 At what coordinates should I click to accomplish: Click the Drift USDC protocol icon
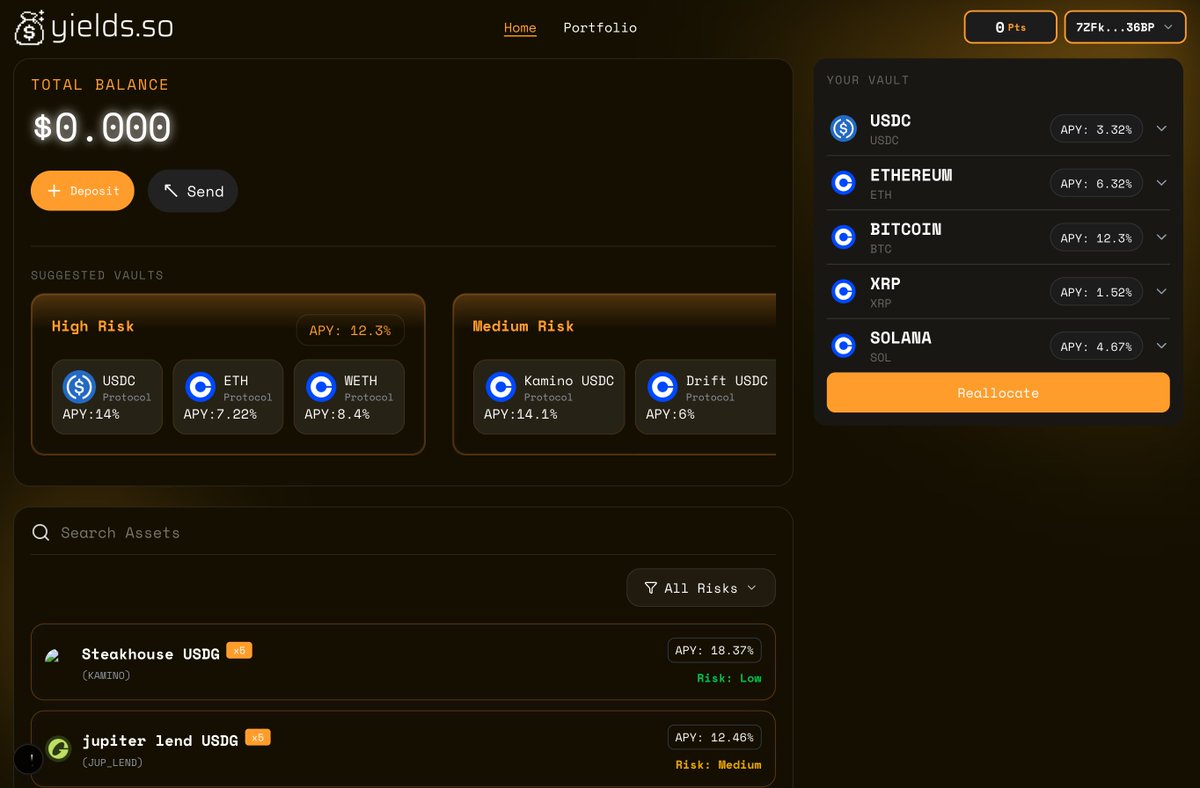click(662, 387)
